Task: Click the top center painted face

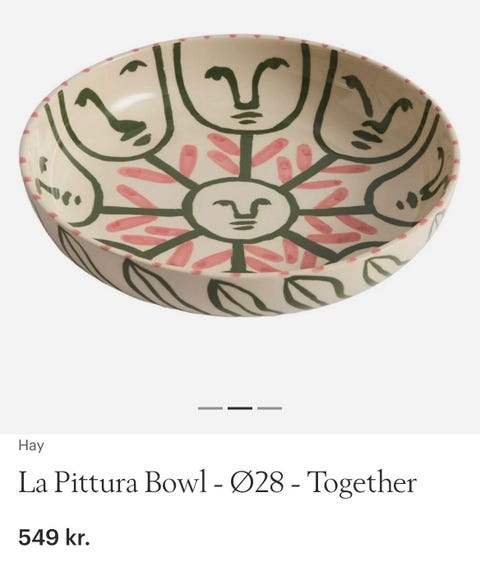Action: coord(246,90)
